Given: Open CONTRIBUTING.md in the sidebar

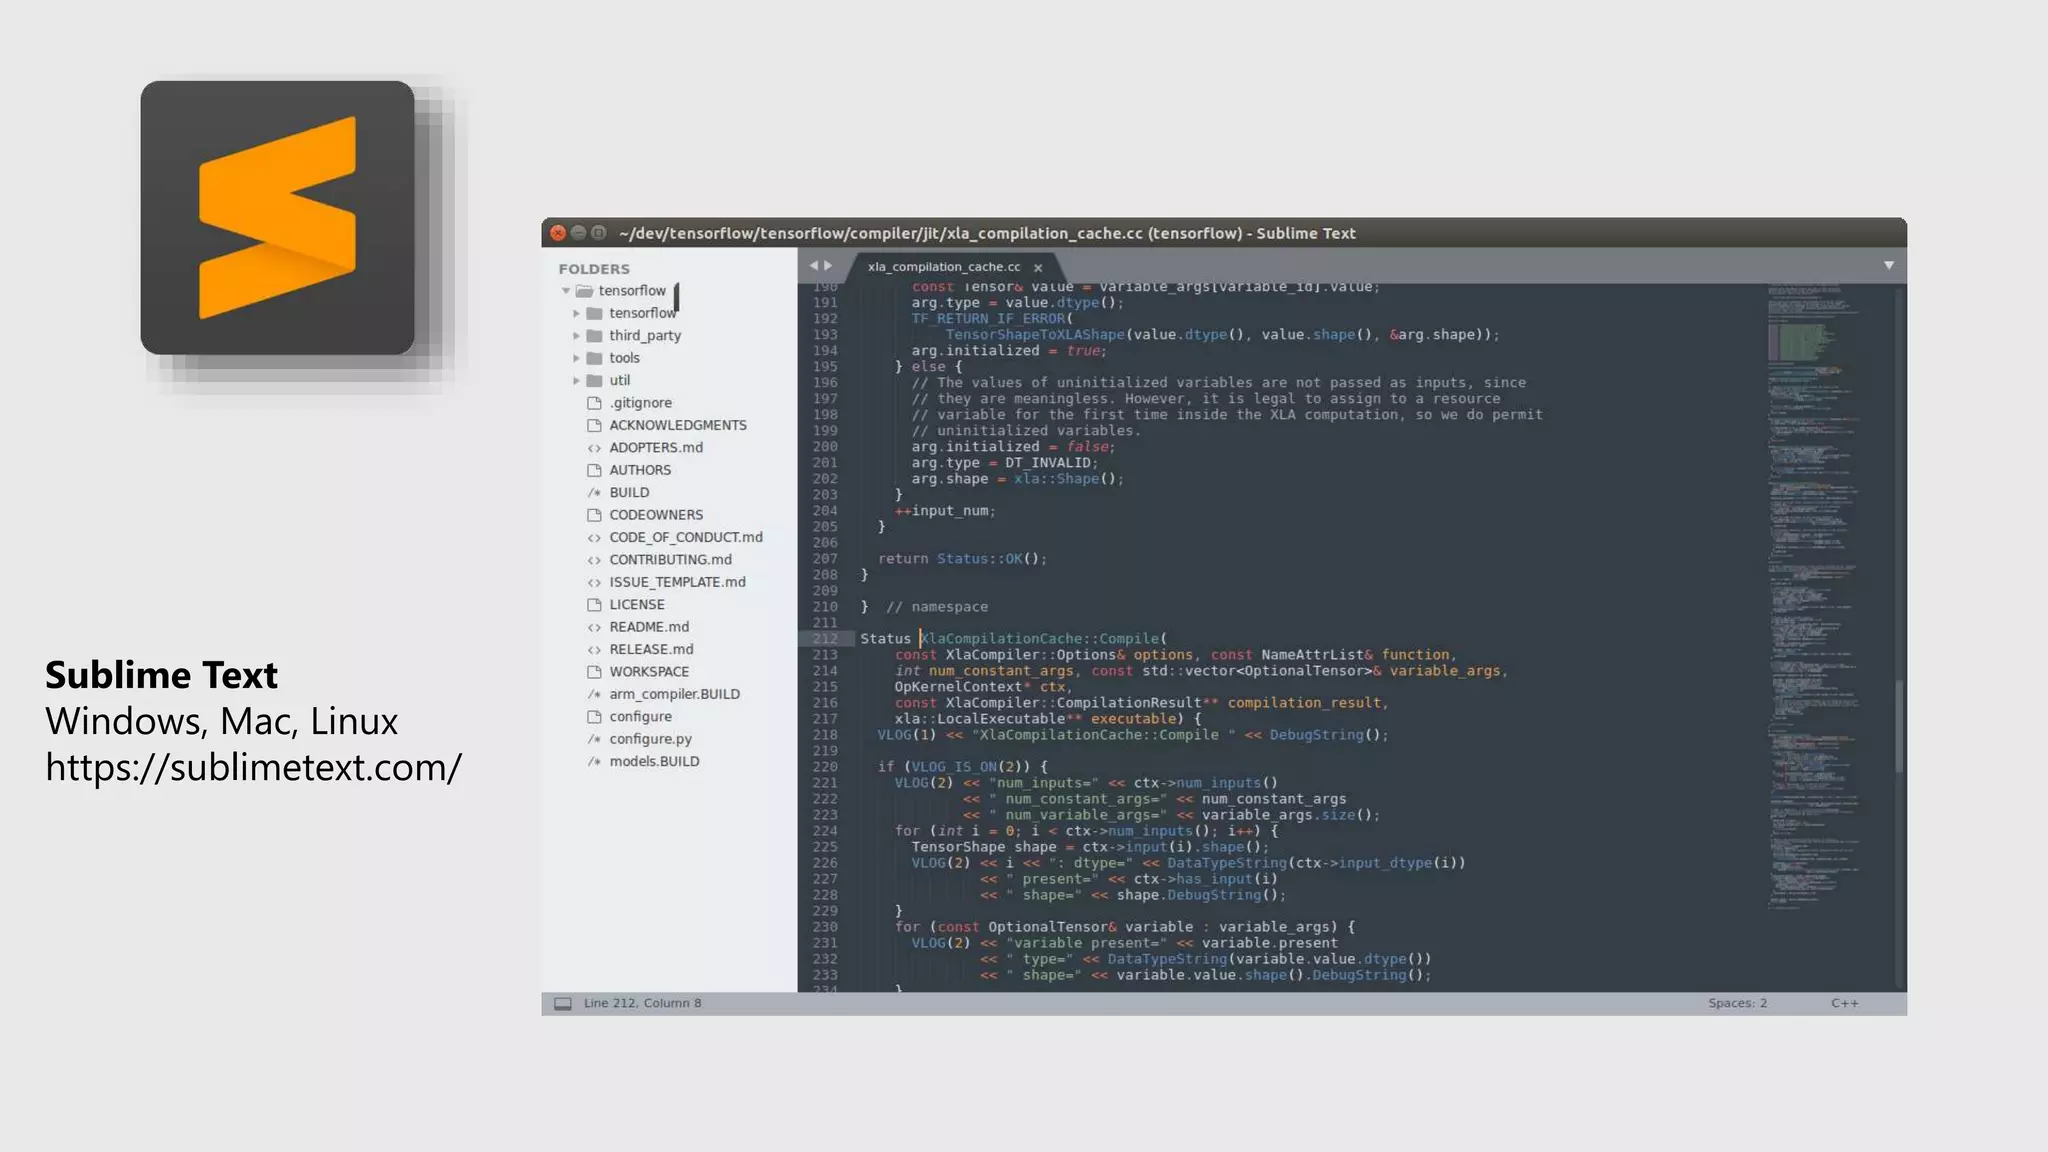Looking at the screenshot, I should (x=670, y=560).
